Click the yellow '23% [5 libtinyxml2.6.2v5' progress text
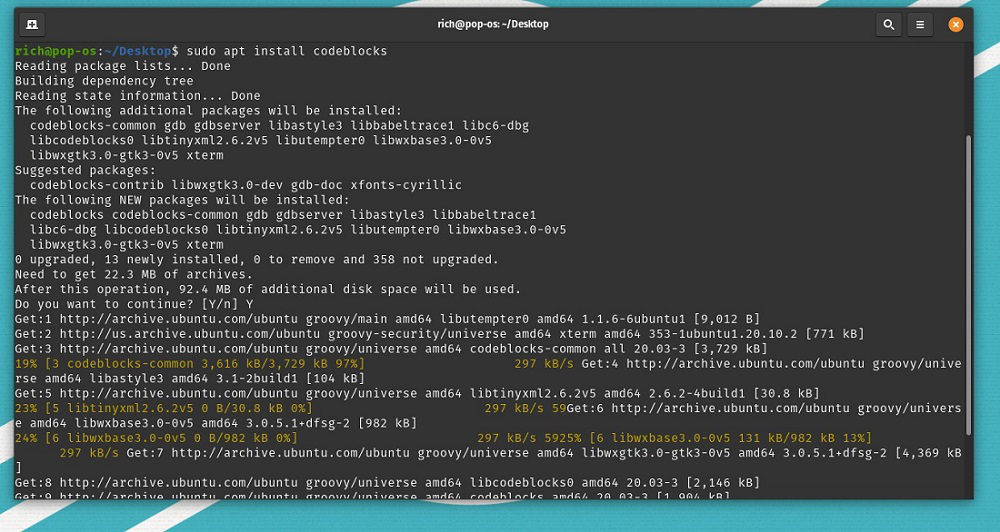Viewport: 1000px width, 532px height. point(164,408)
